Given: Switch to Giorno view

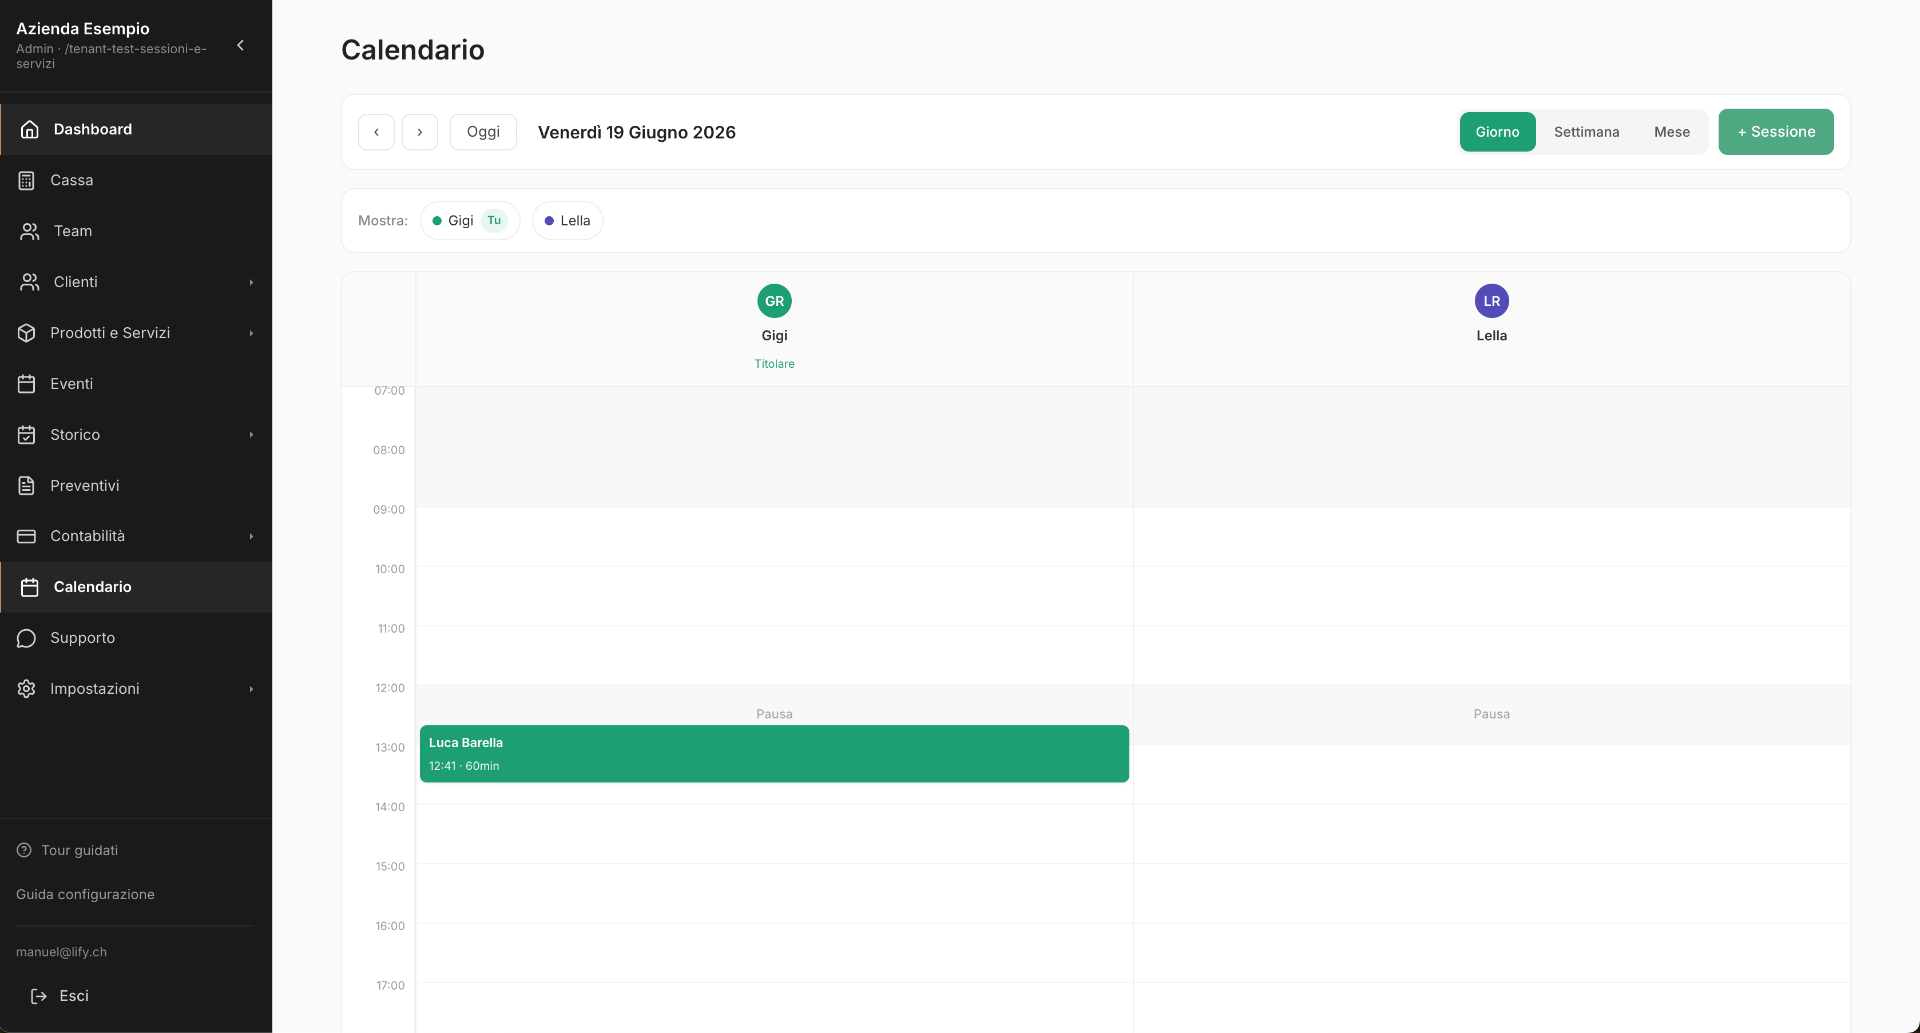Looking at the screenshot, I should pyautogui.click(x=1497, y=132).
